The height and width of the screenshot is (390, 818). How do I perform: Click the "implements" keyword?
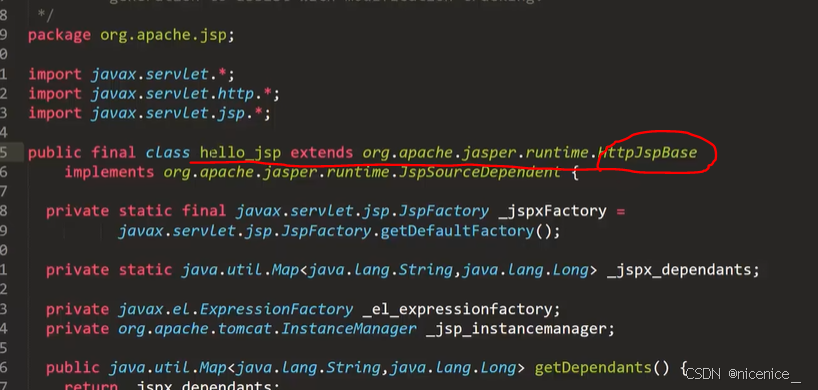point(109,172)
